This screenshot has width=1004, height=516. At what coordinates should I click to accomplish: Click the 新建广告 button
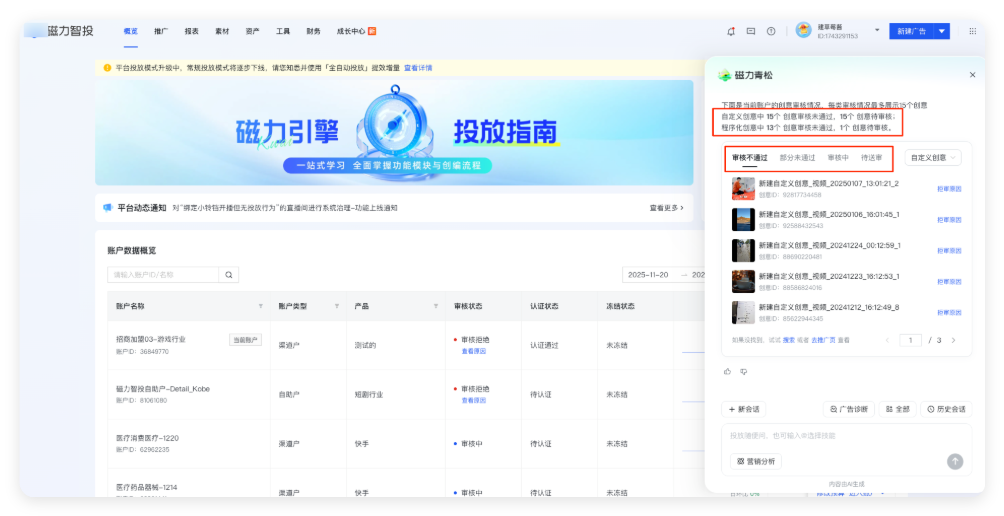coord(911,31)
